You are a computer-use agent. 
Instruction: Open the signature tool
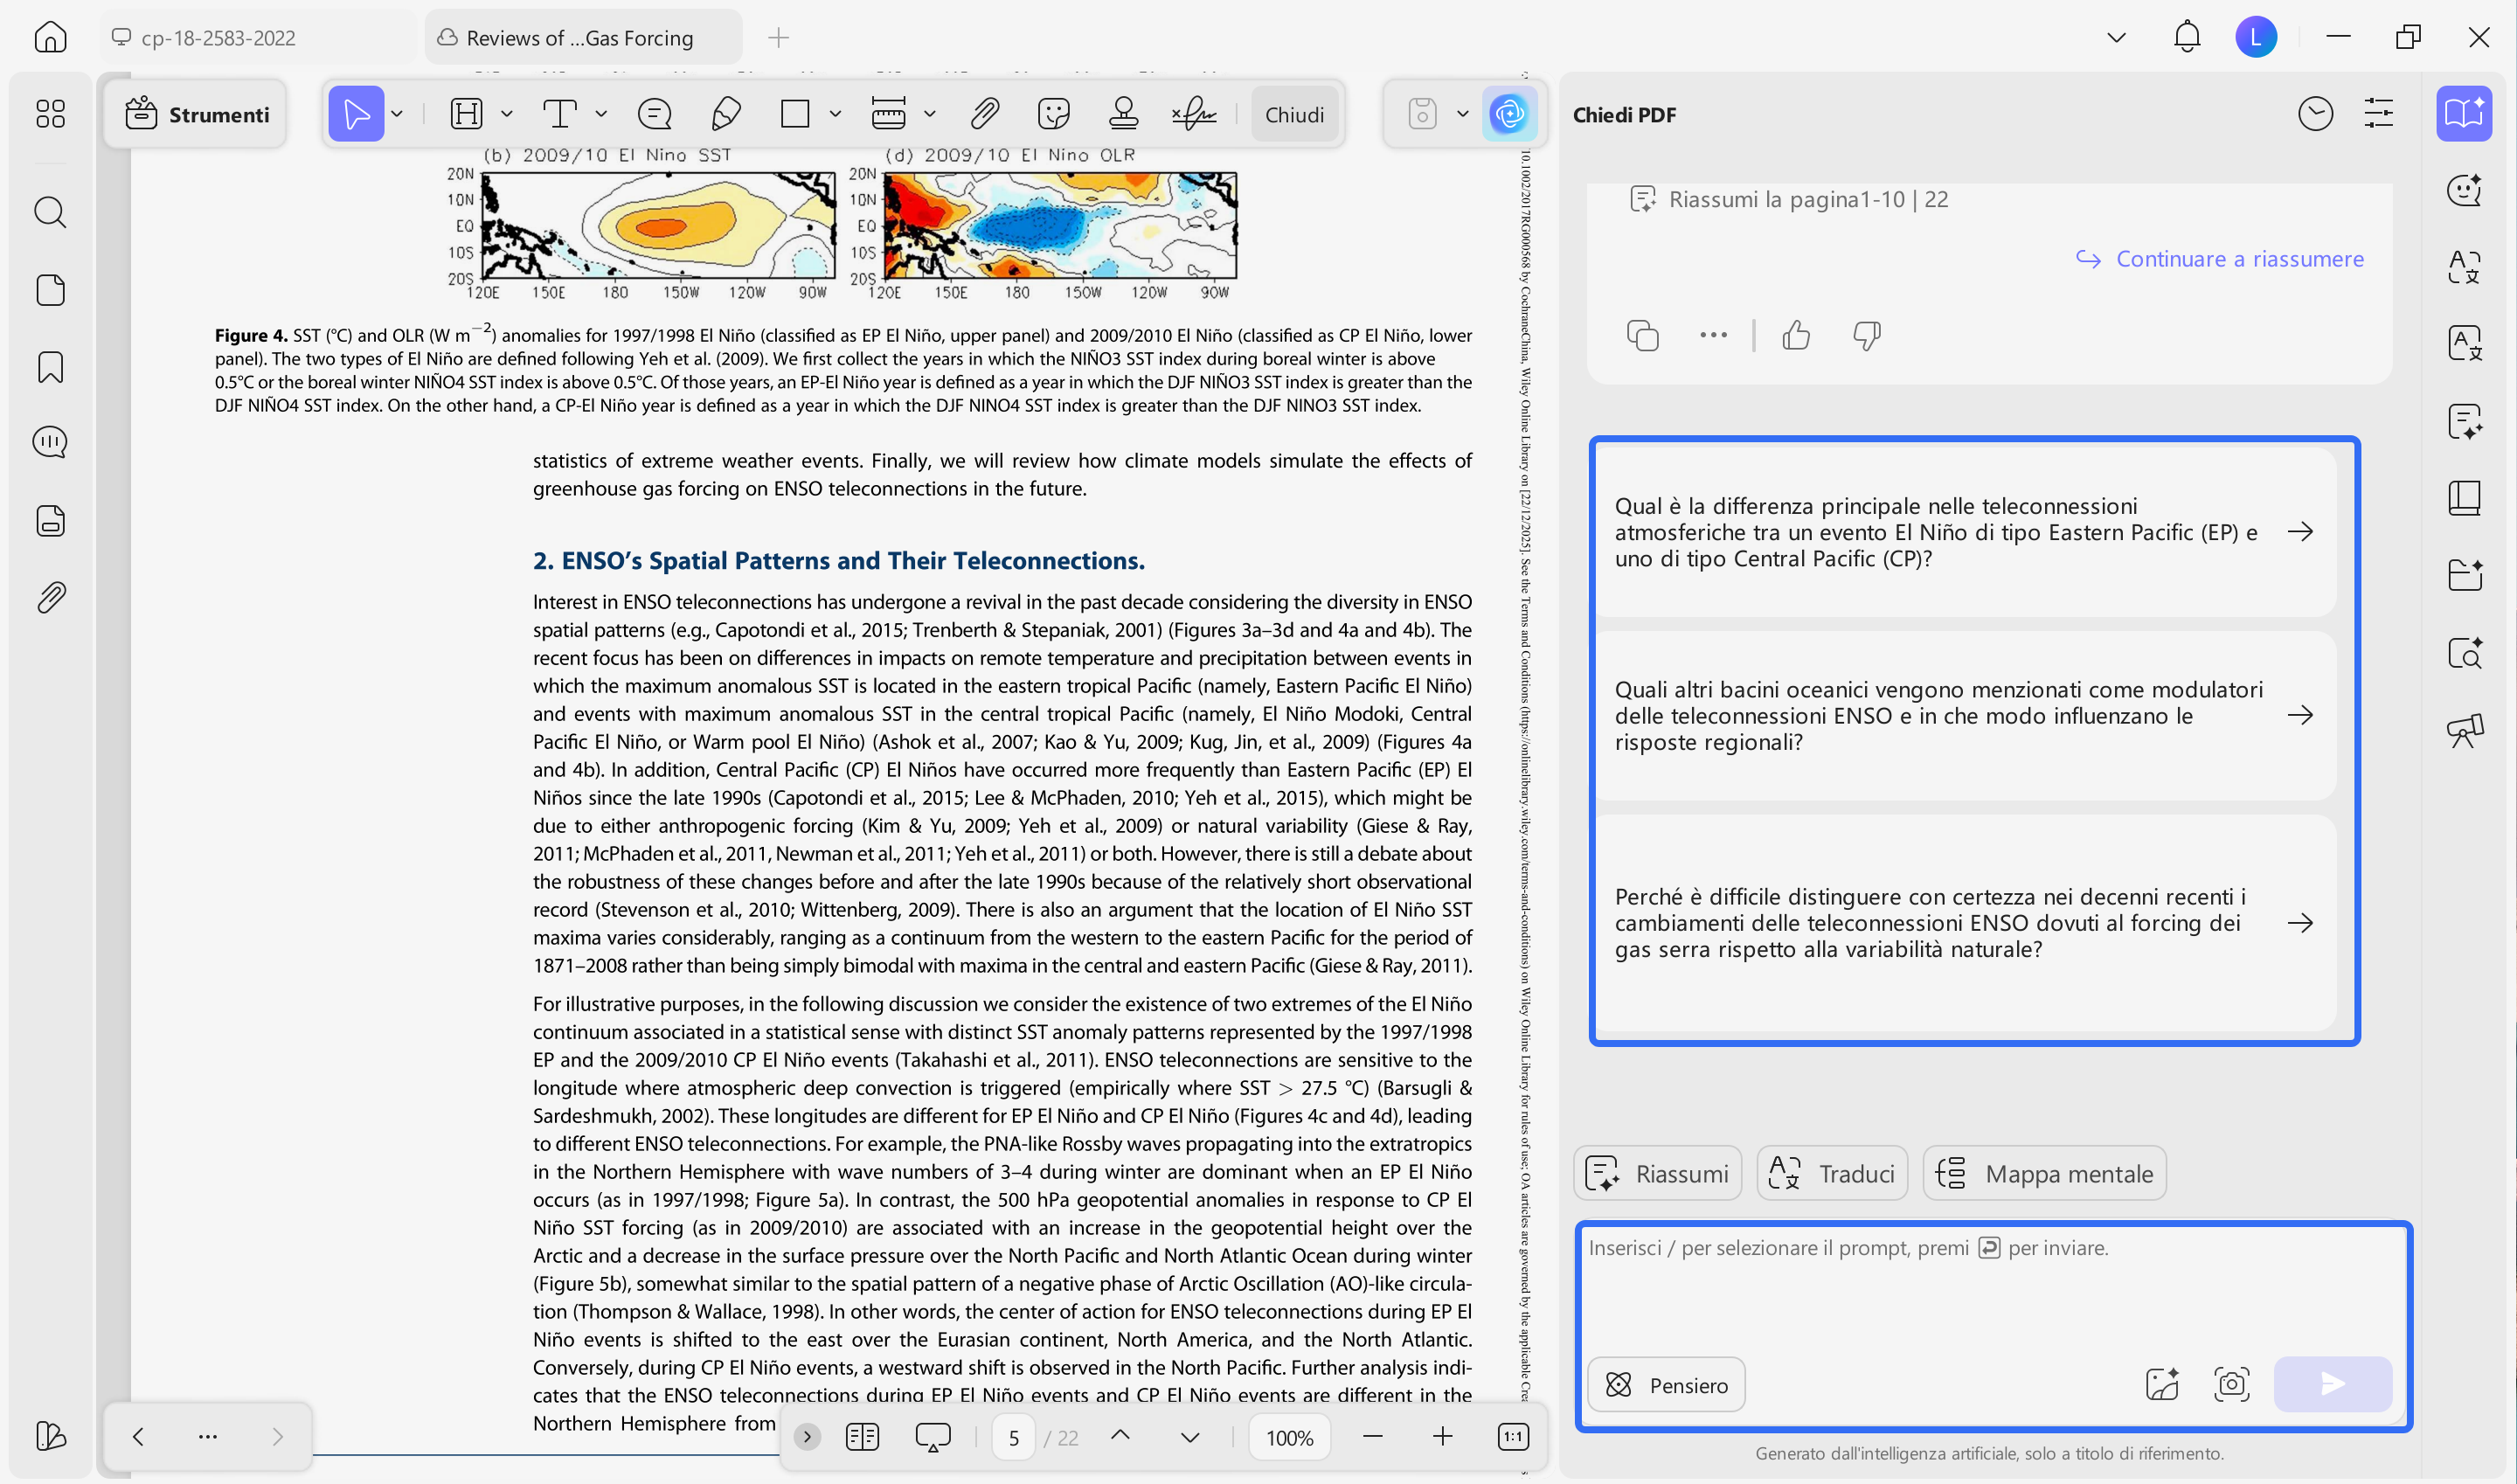tap(1194, 114)
